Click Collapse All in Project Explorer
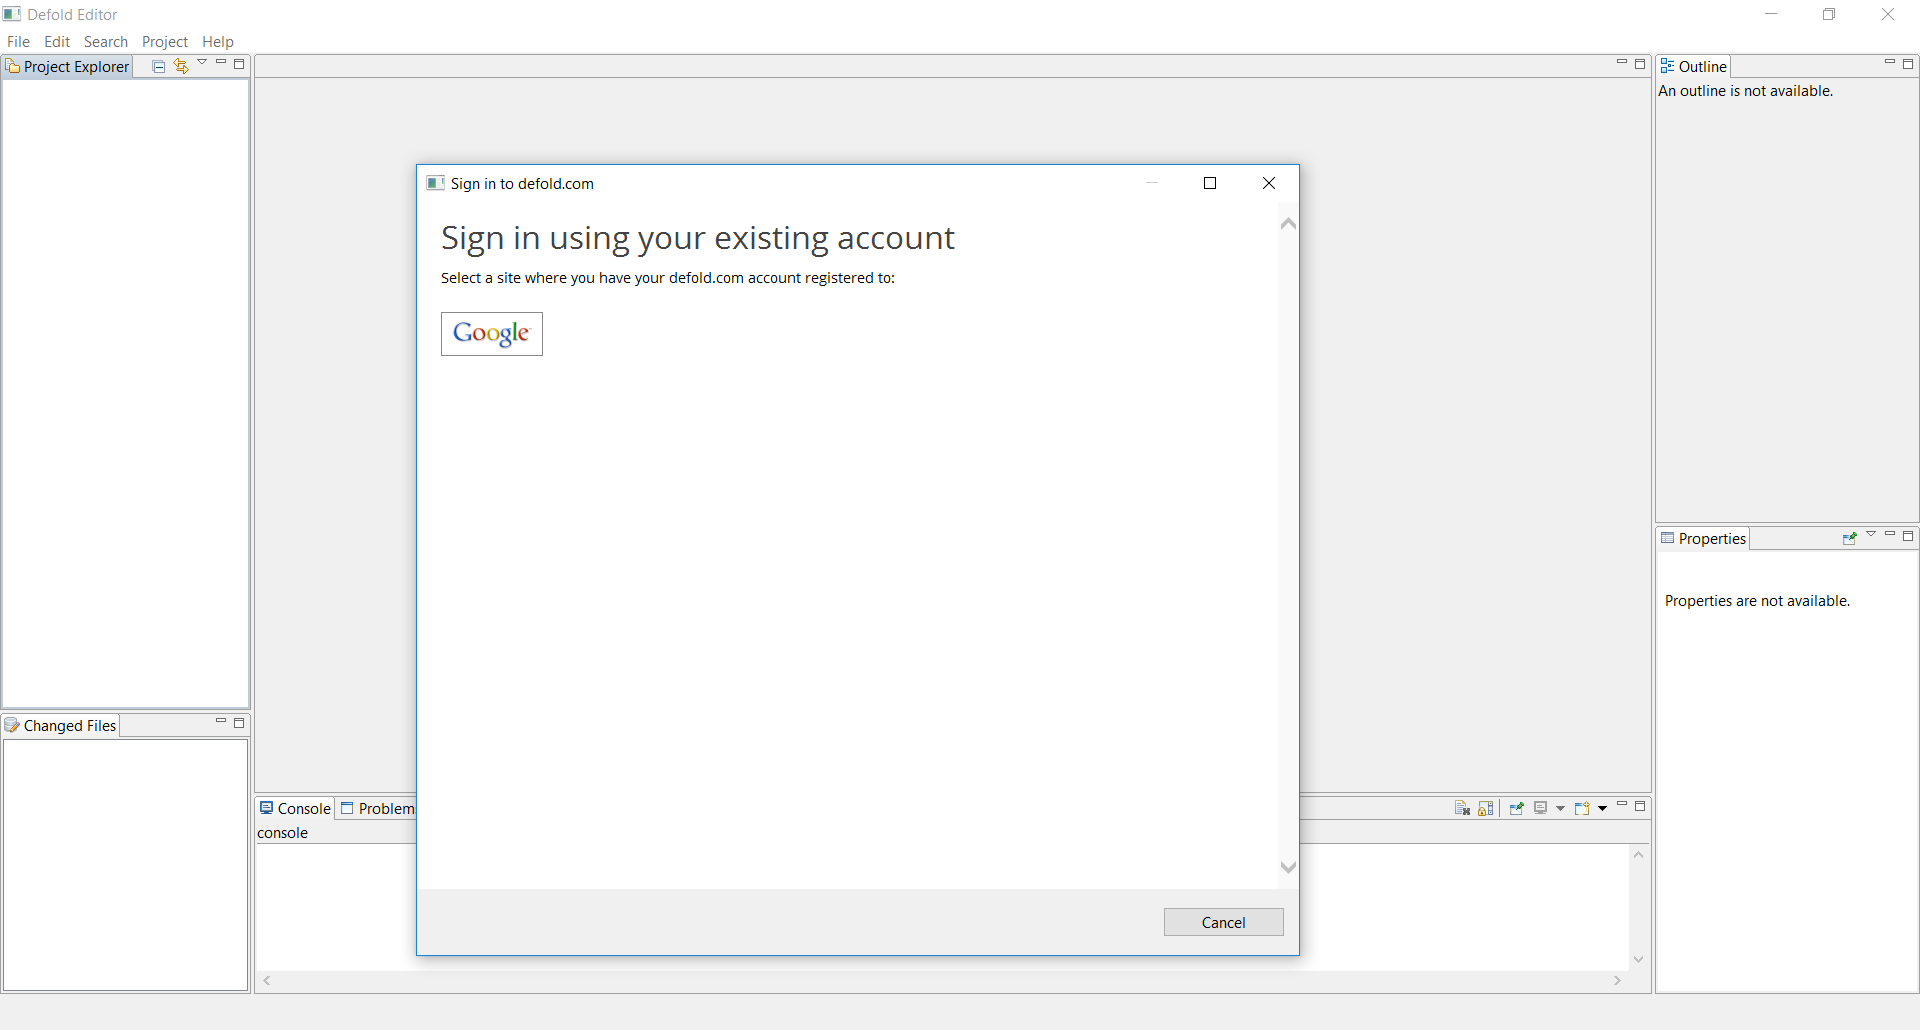 158,66
